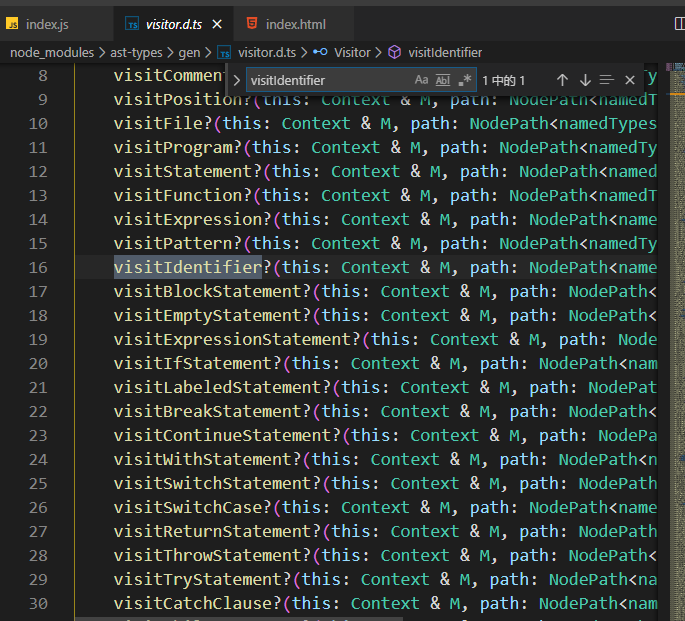
Task: Click the method cube icon in breadcrumb
Action: (x=394, y=52)
